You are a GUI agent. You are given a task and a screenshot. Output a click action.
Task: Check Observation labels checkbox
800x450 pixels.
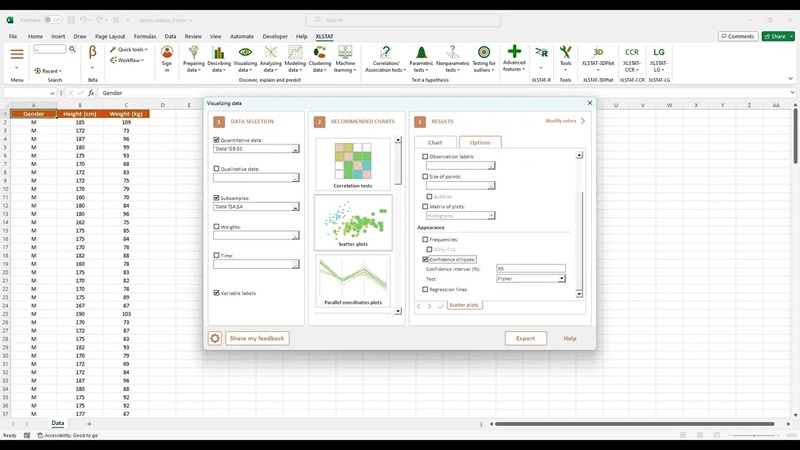pyautogui.click(x=425, y=157)
